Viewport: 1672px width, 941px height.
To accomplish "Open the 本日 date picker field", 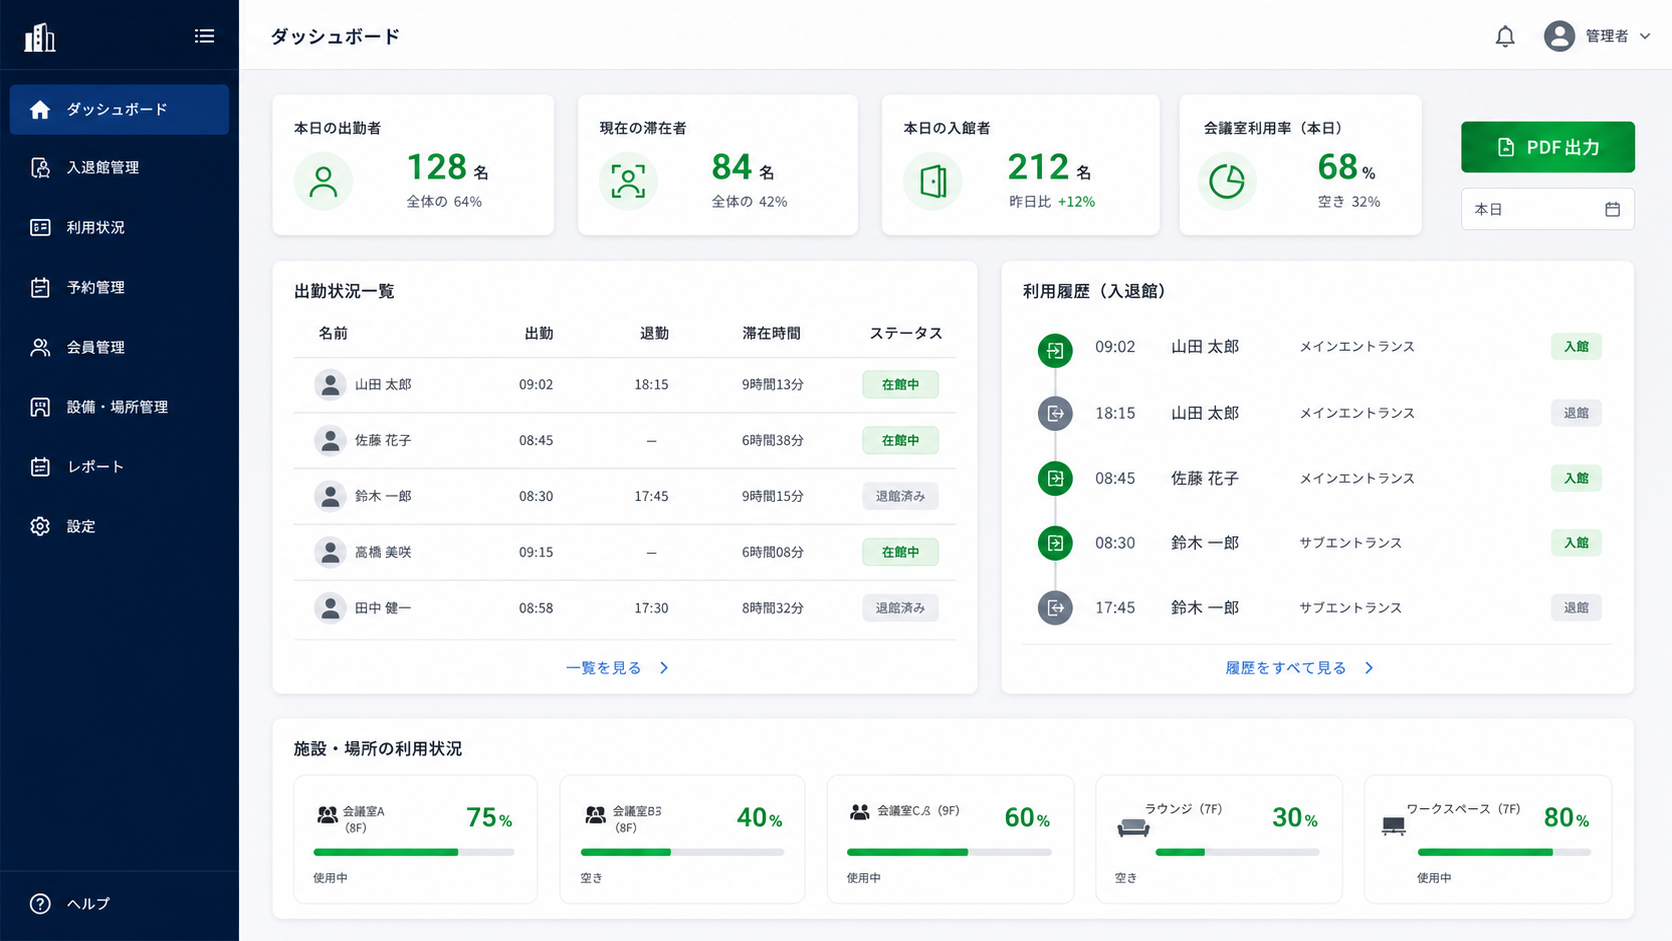I will [x=1547, y=209].
